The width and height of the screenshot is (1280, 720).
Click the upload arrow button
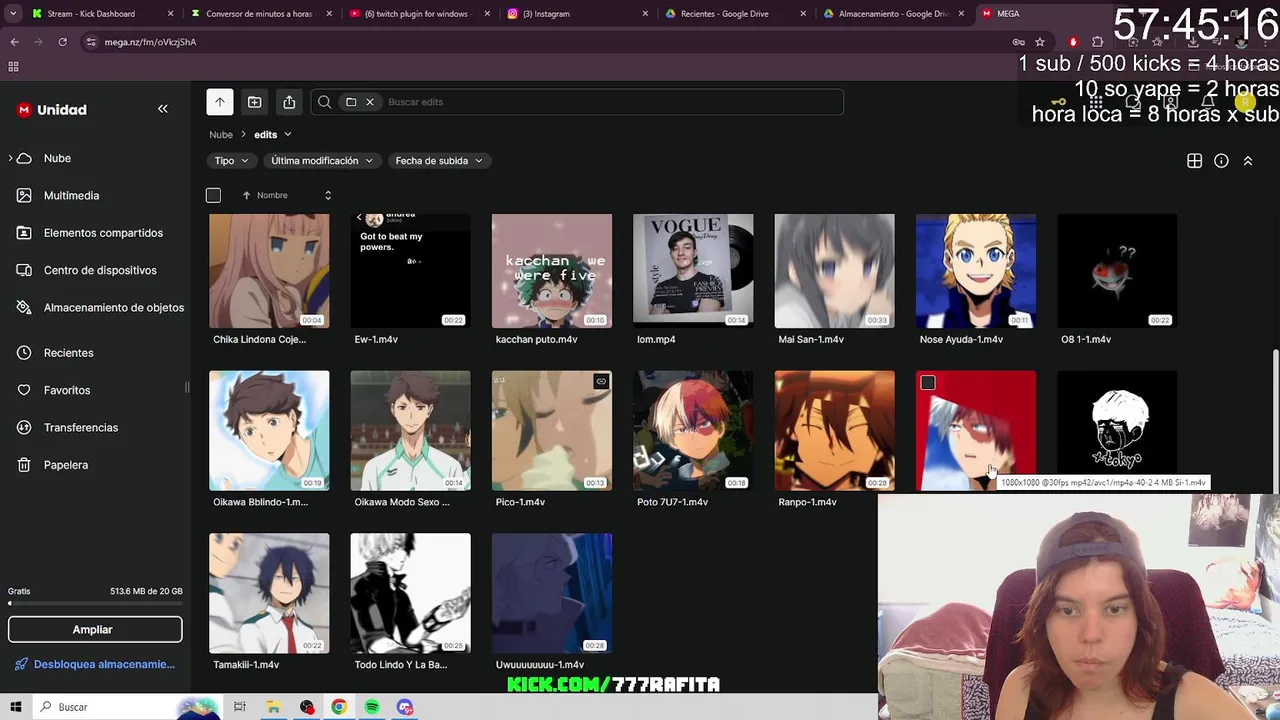pyautogui.click(x=220, y=102)
